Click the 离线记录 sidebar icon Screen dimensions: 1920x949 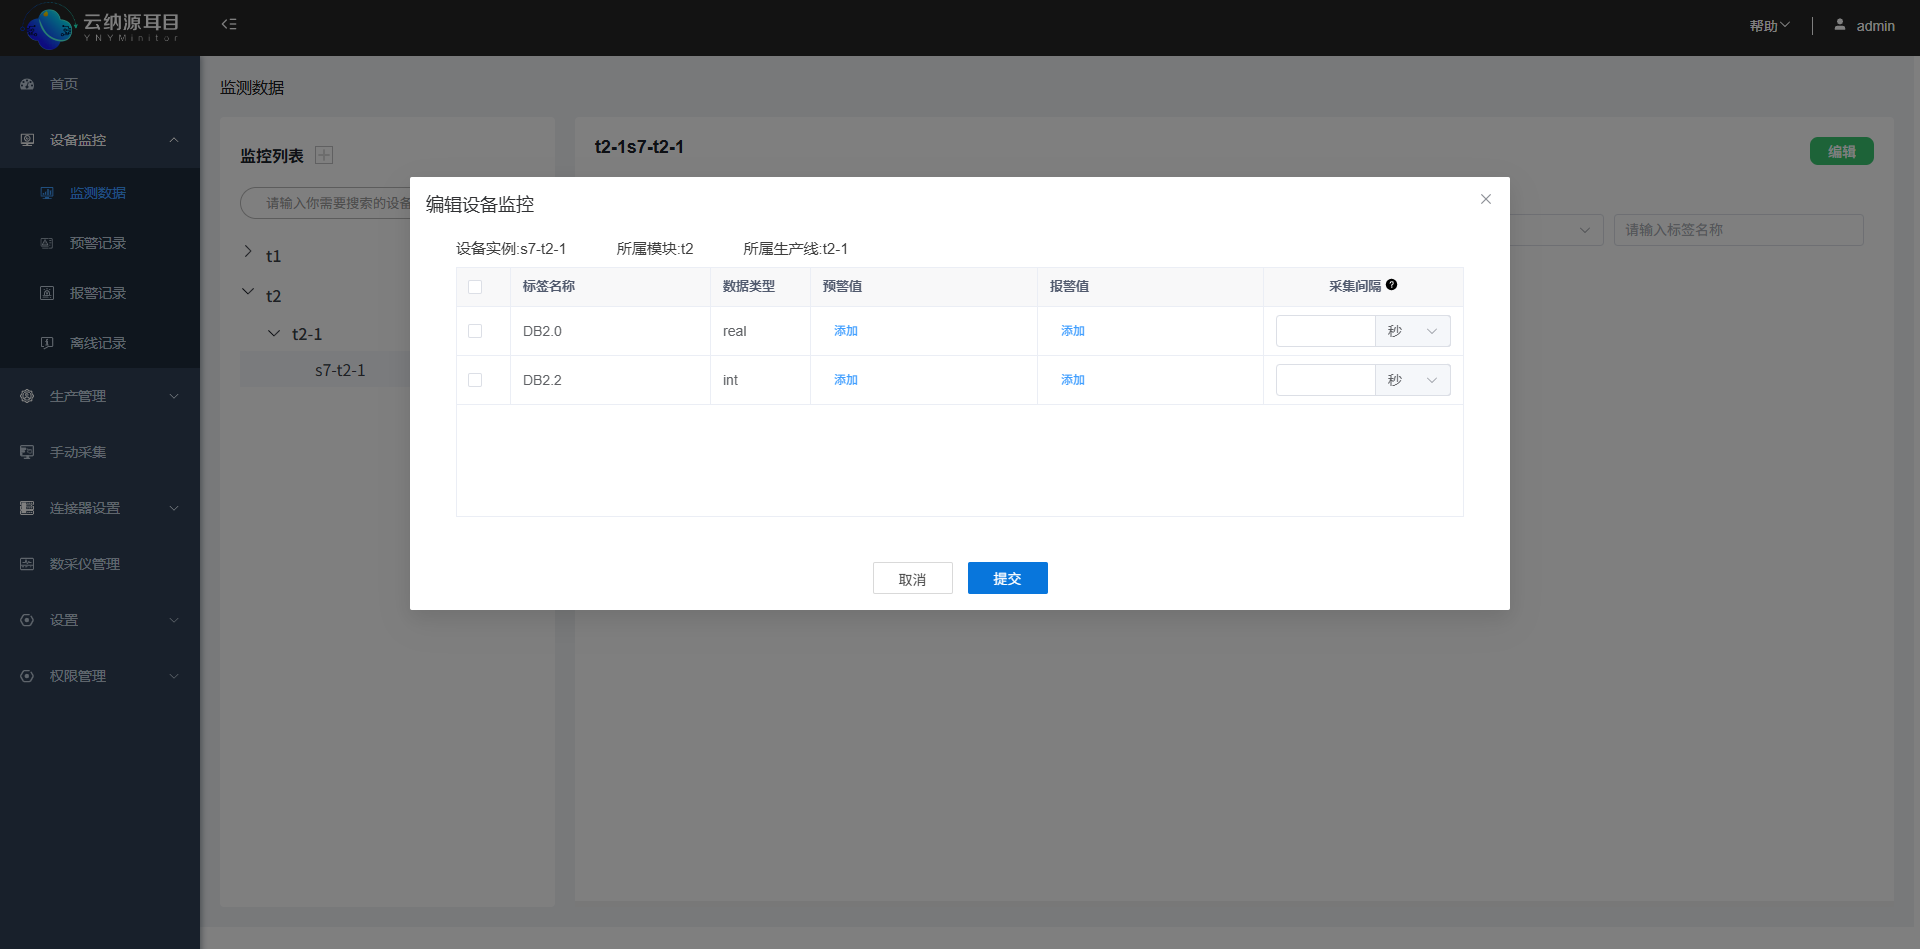46,343
